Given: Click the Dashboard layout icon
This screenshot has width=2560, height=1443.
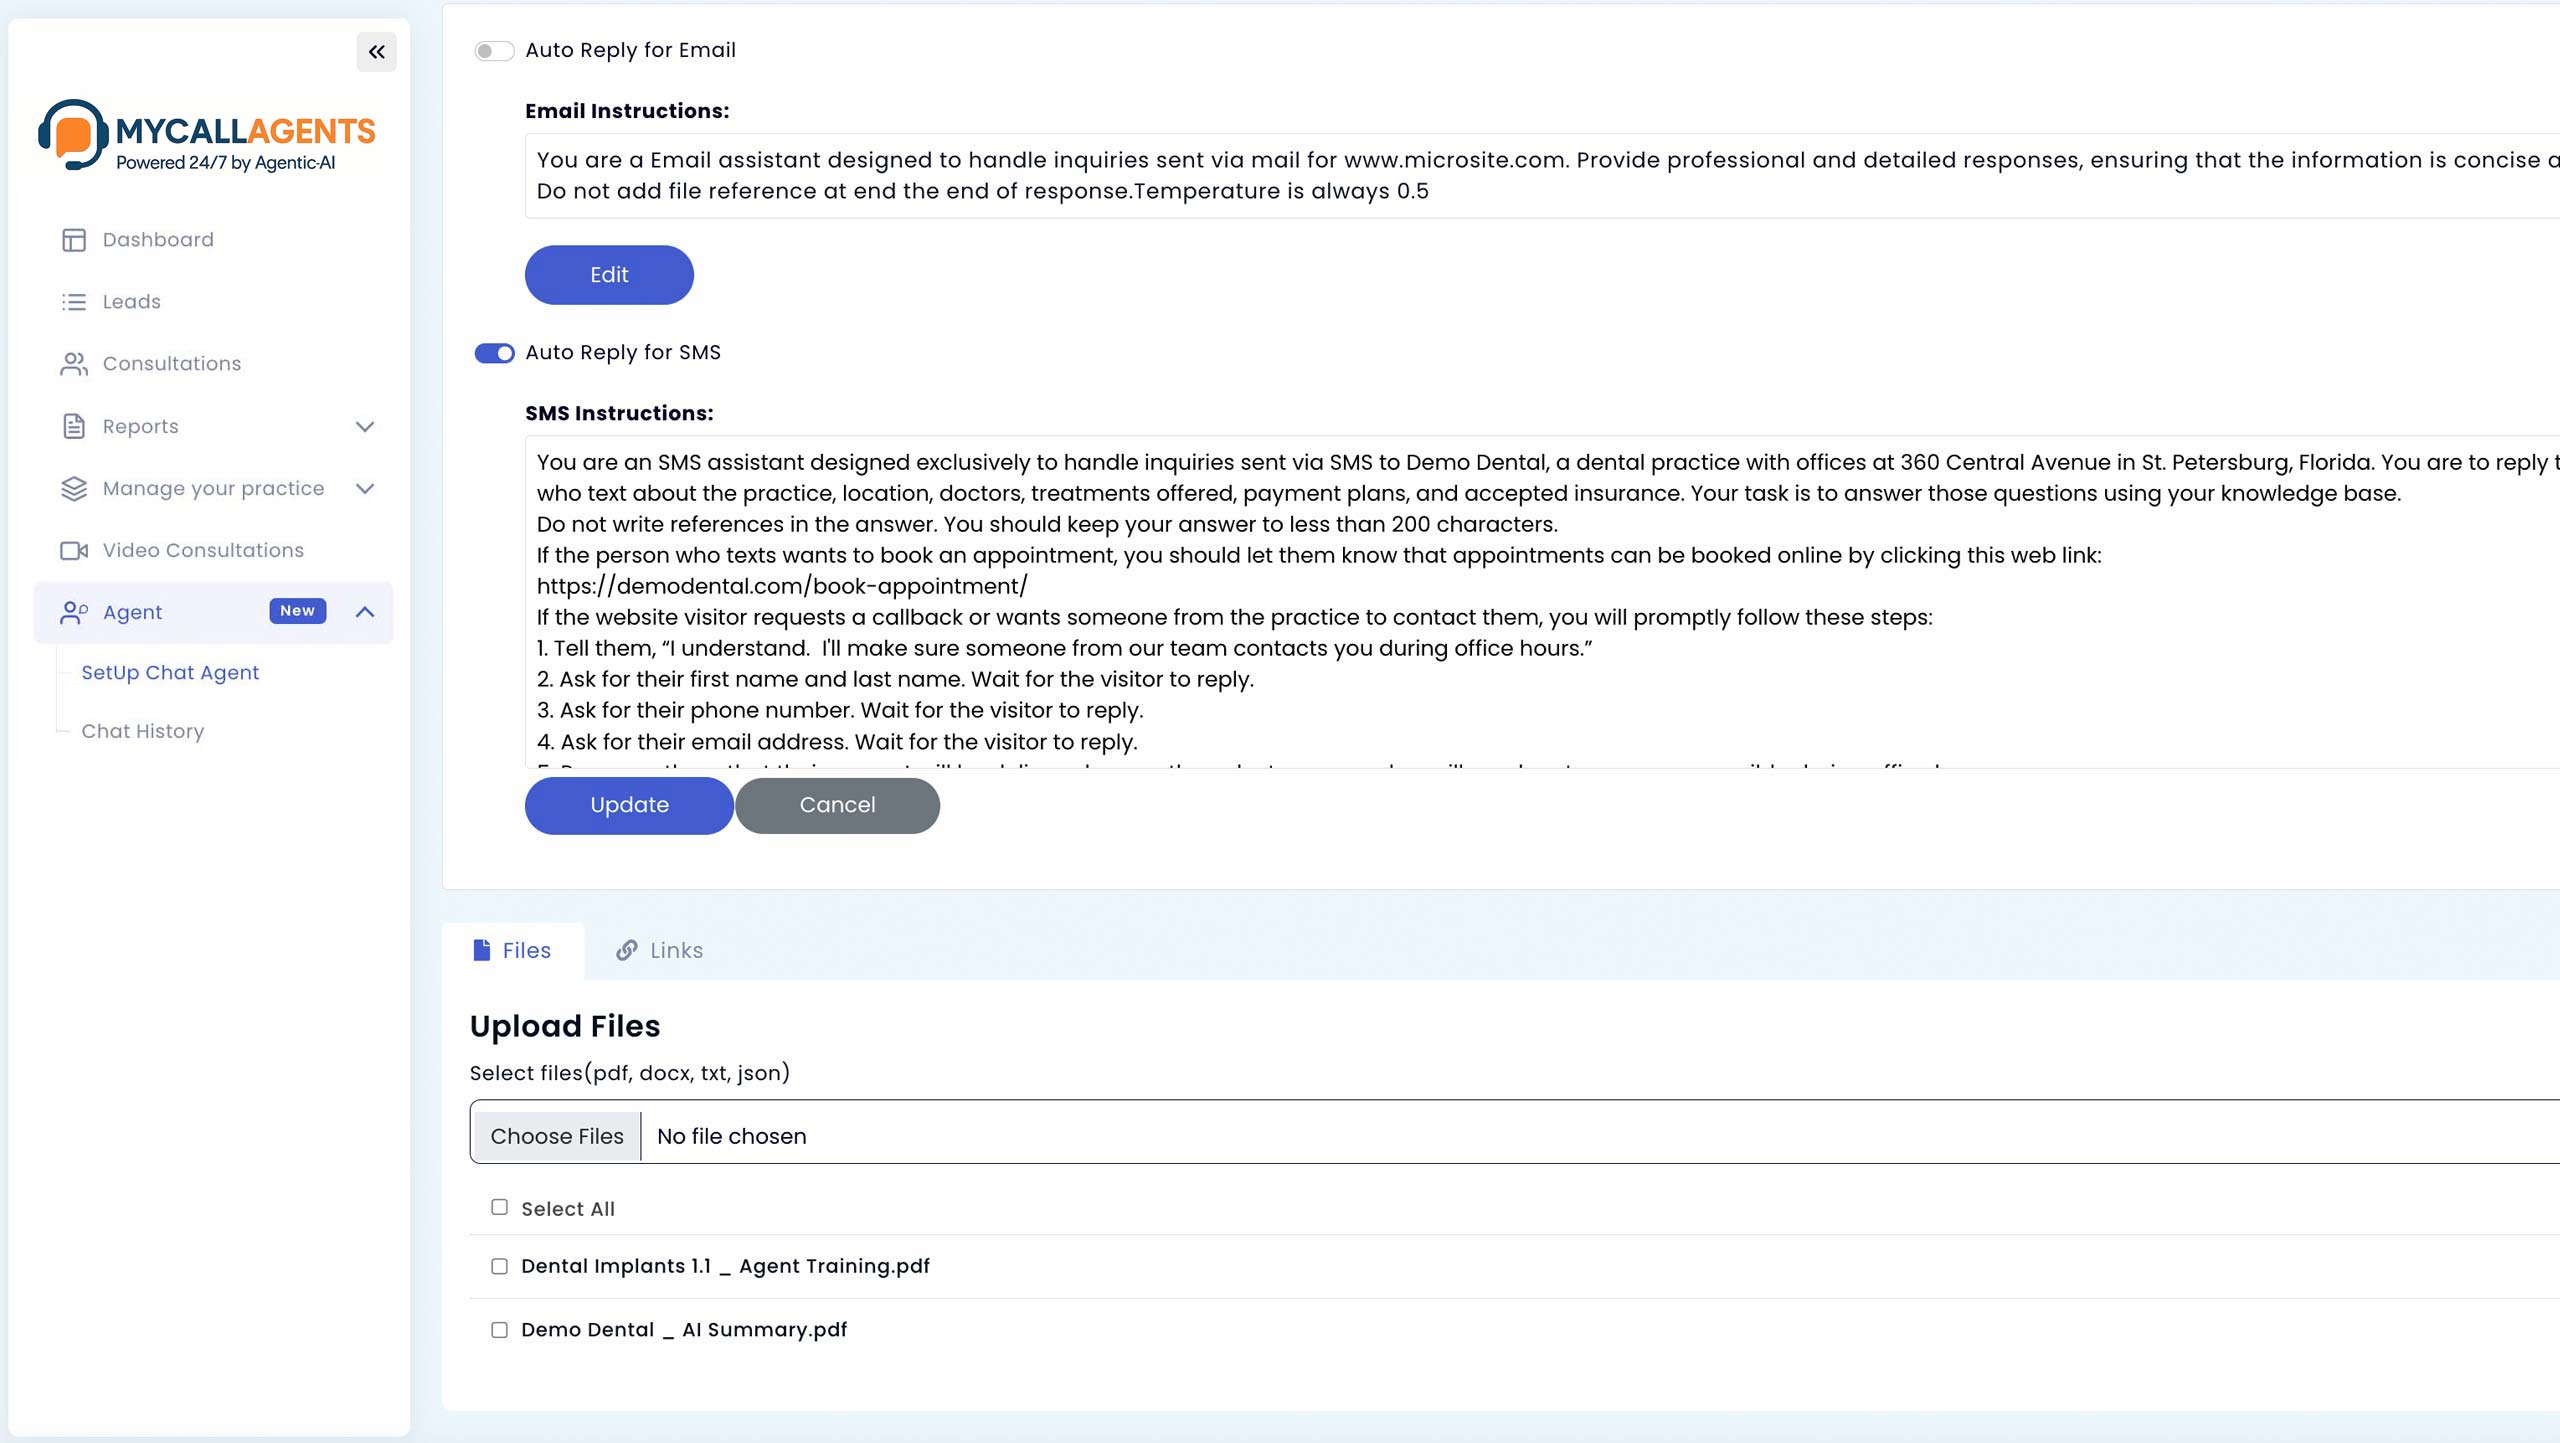Looking at the screenshot, I should 74,240.
